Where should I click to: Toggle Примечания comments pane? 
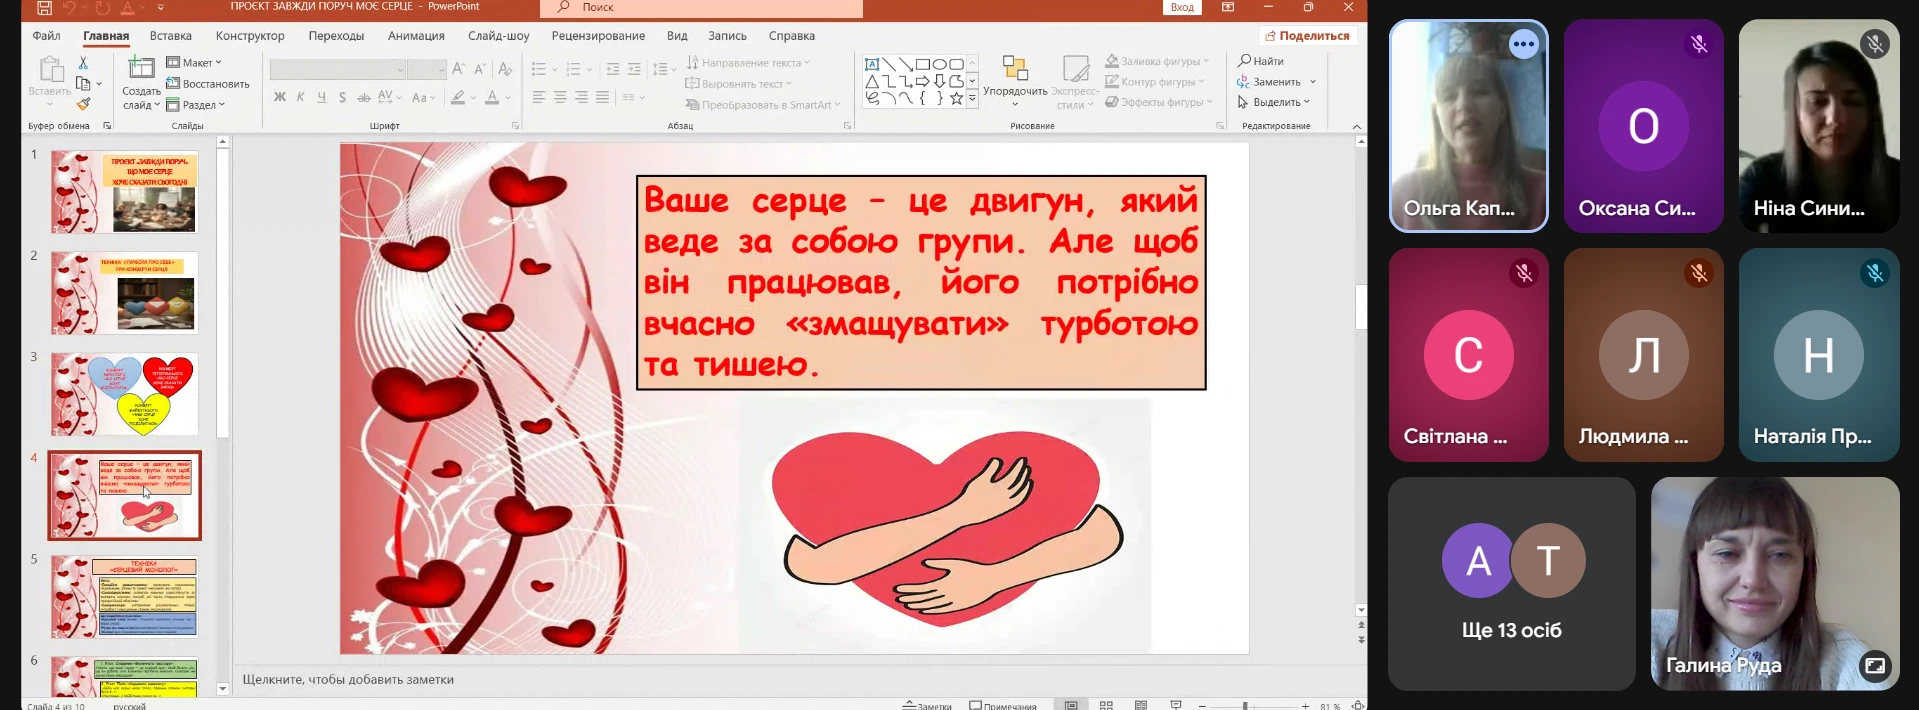click(x=1003, y=705)
